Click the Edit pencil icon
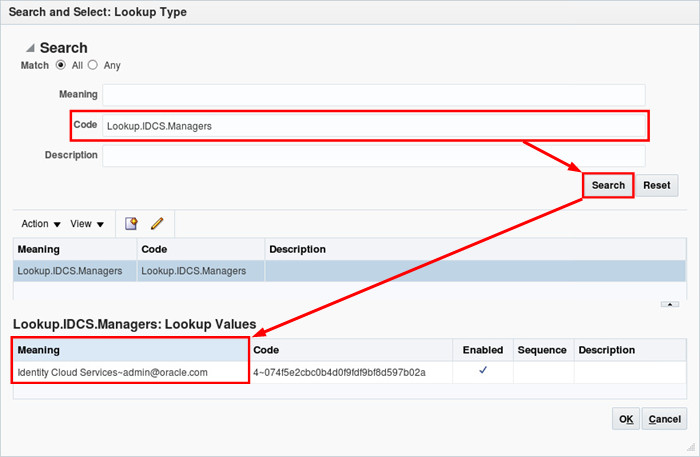 coord(156,224)
